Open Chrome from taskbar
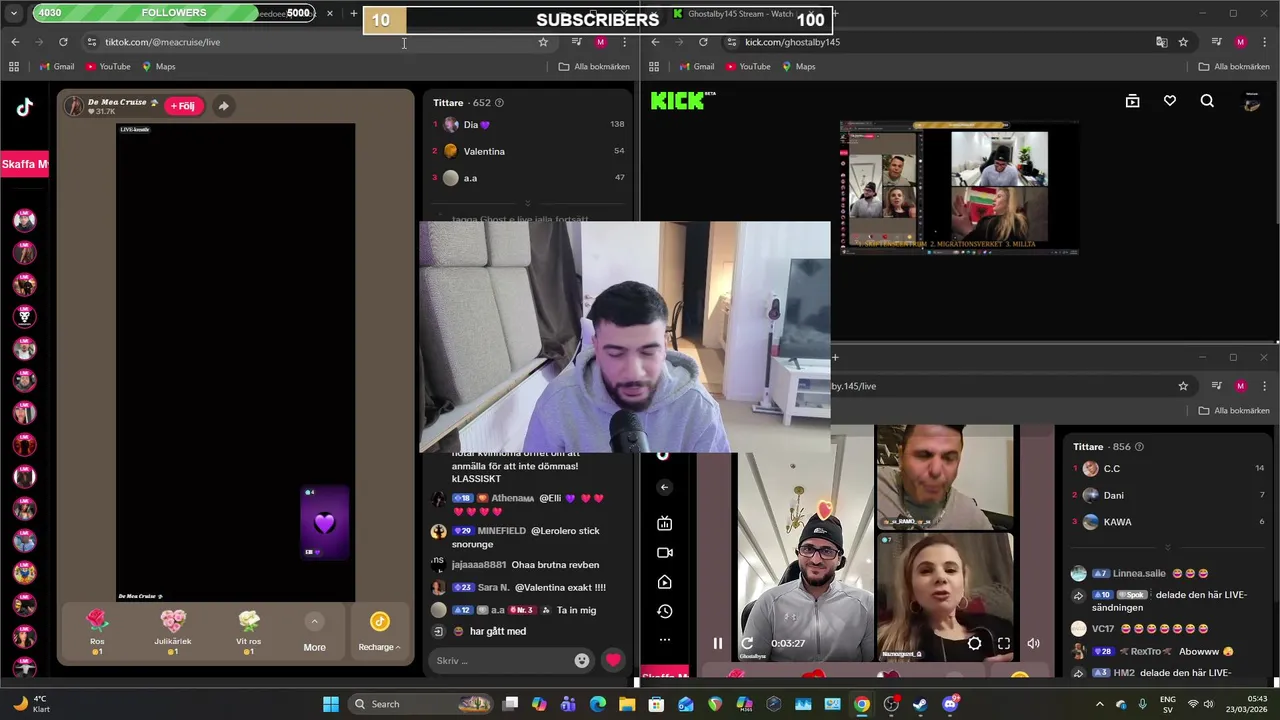Screen dimensions: 1280x720 tap(862, 704)
